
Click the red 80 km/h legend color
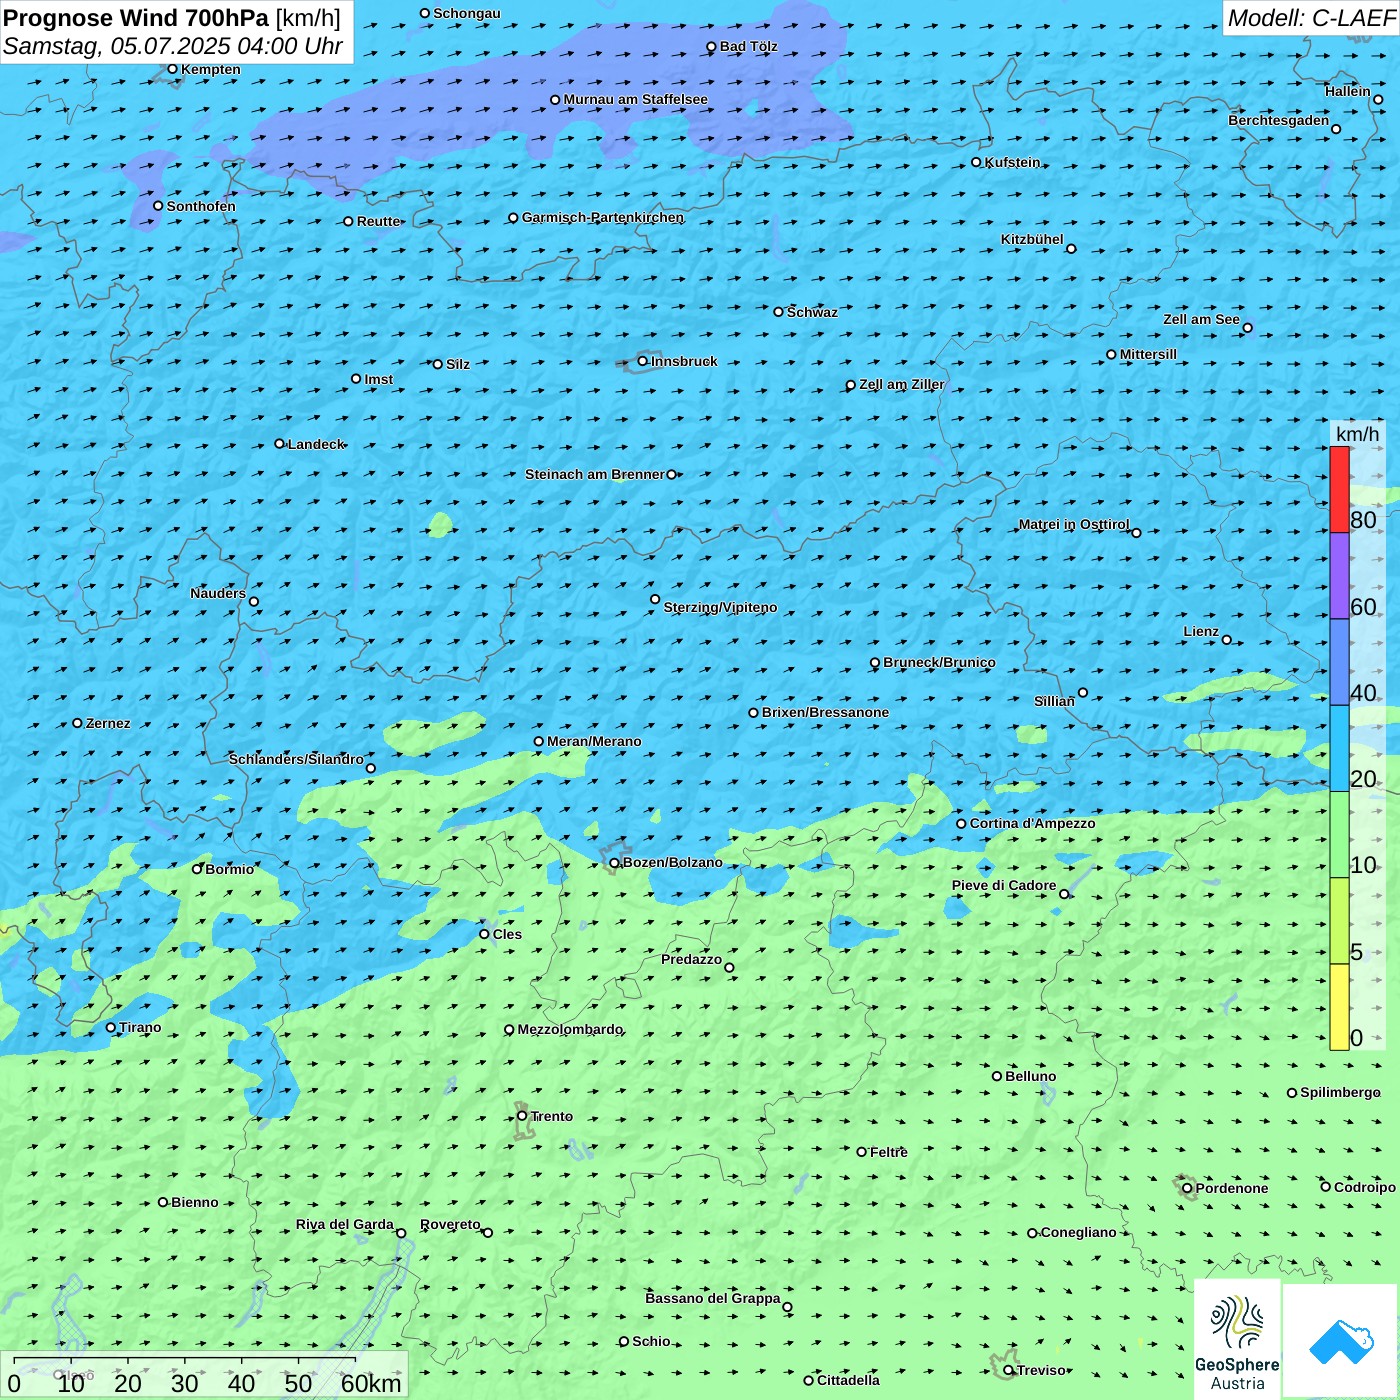point(1339,489)
